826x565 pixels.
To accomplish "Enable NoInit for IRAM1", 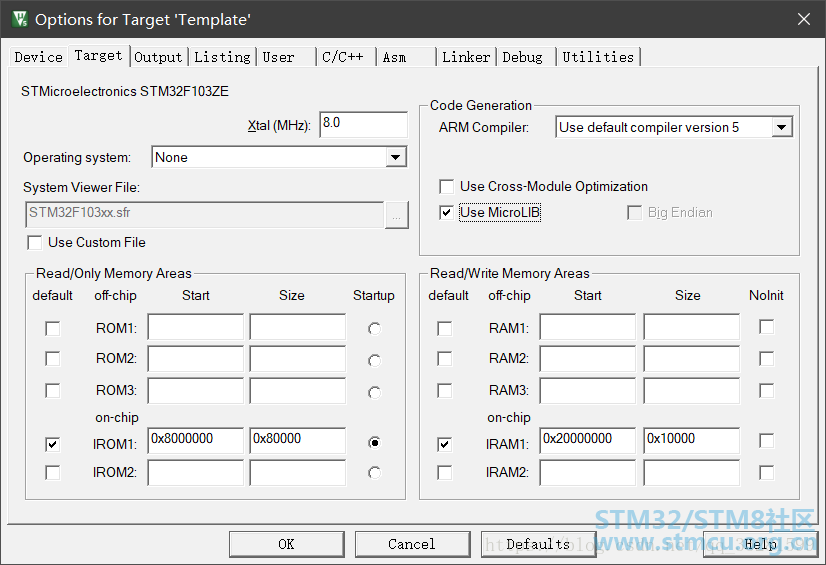I will (766, 440).
